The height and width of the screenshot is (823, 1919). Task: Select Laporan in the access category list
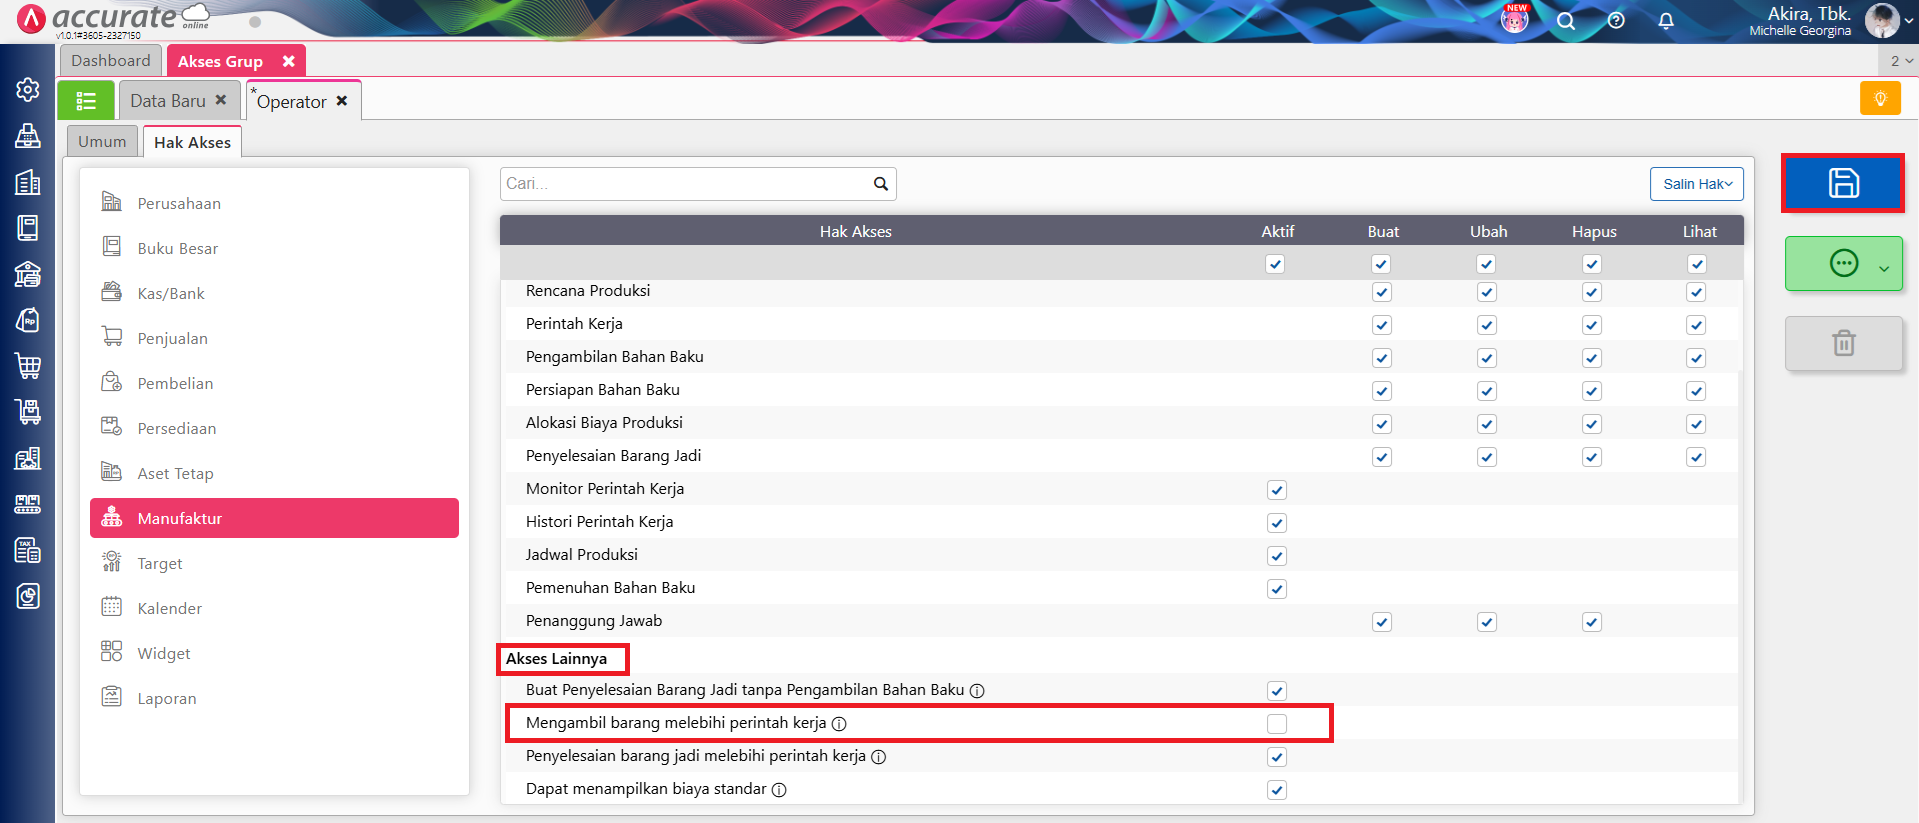tap(166, 699)
